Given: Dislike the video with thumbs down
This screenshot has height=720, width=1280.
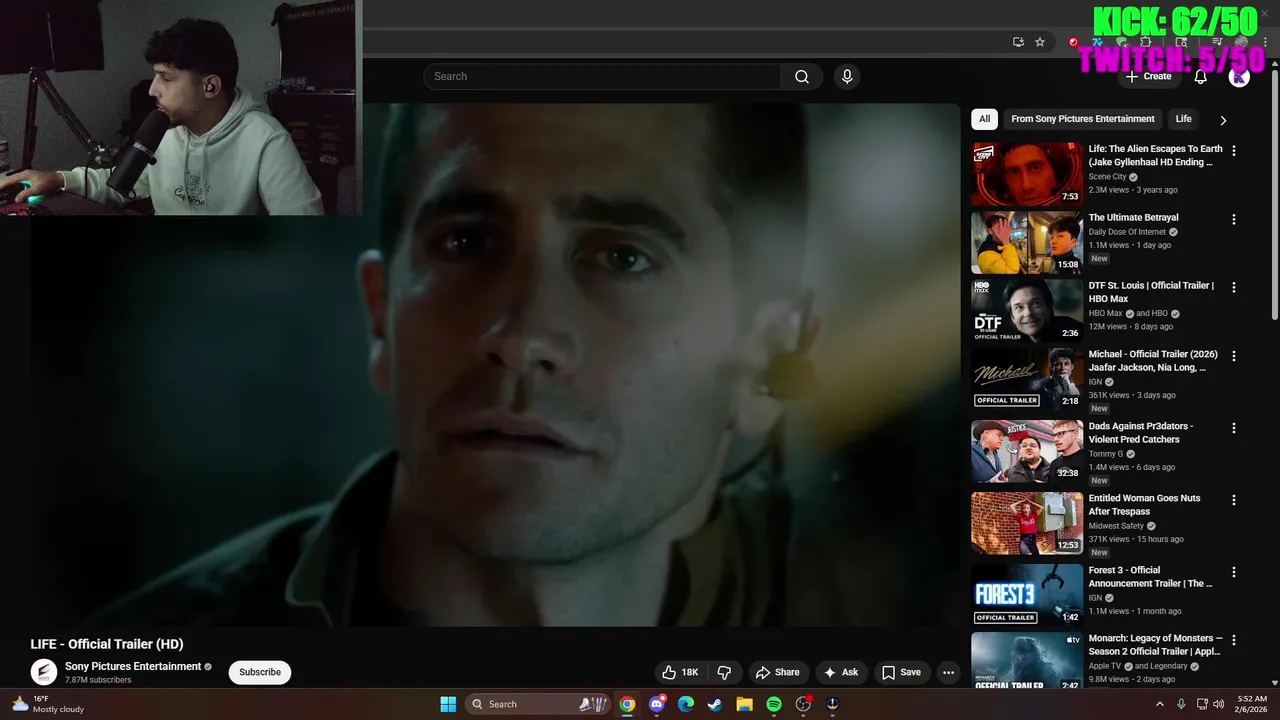Looking at the screenshot, I should pos(725,673).
